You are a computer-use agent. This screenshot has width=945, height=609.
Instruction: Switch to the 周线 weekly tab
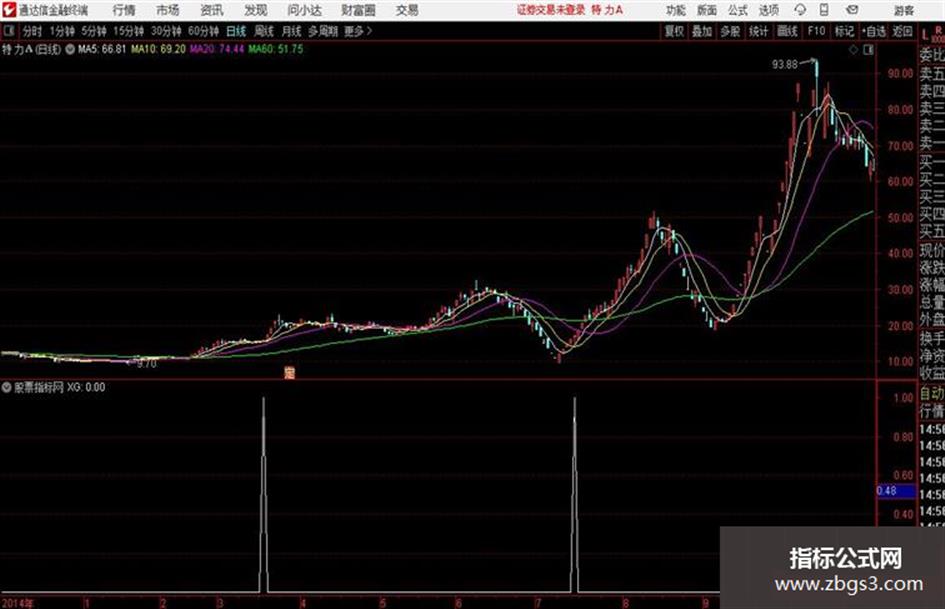(263, 31)
